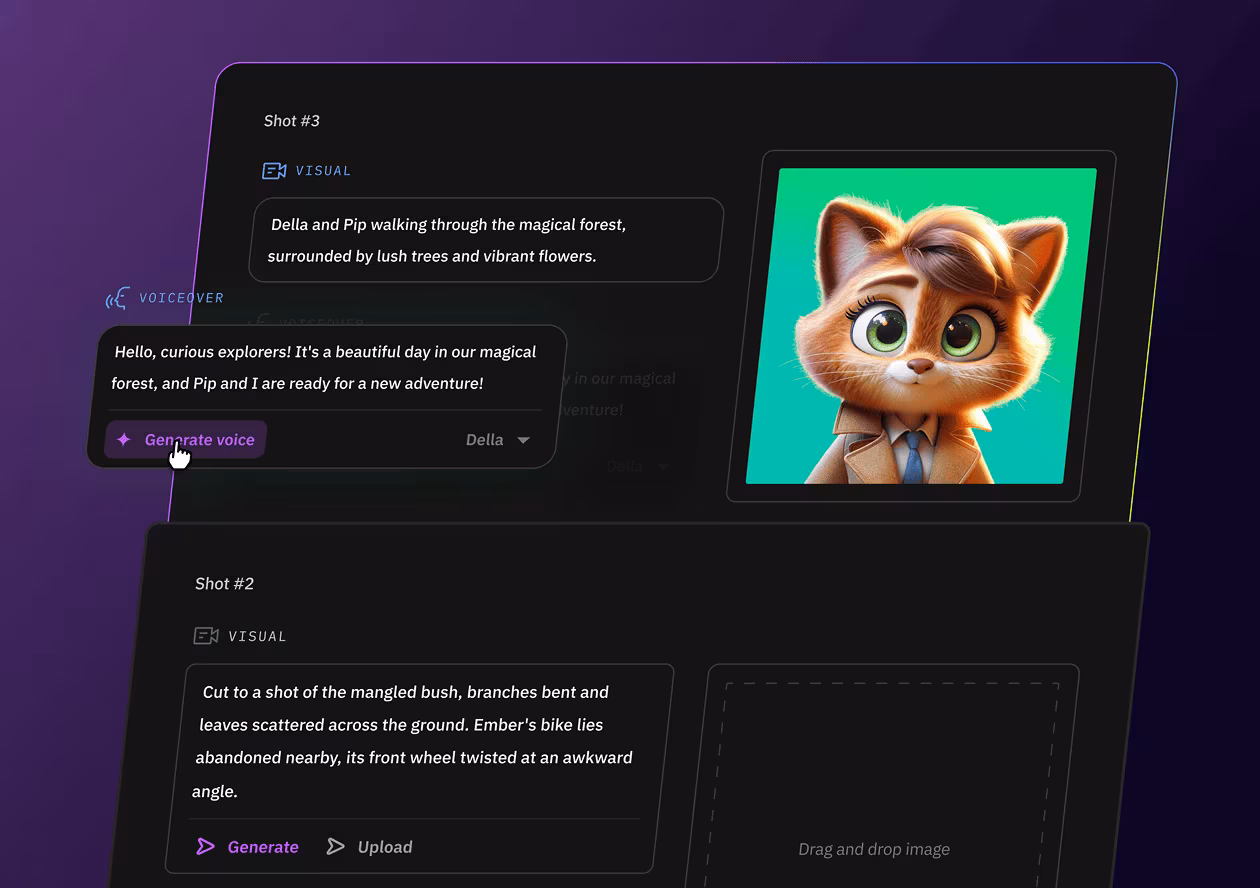Open the Della voice dropdown
The height and width of the screenshot is (888, 1260).
point(498,440)
